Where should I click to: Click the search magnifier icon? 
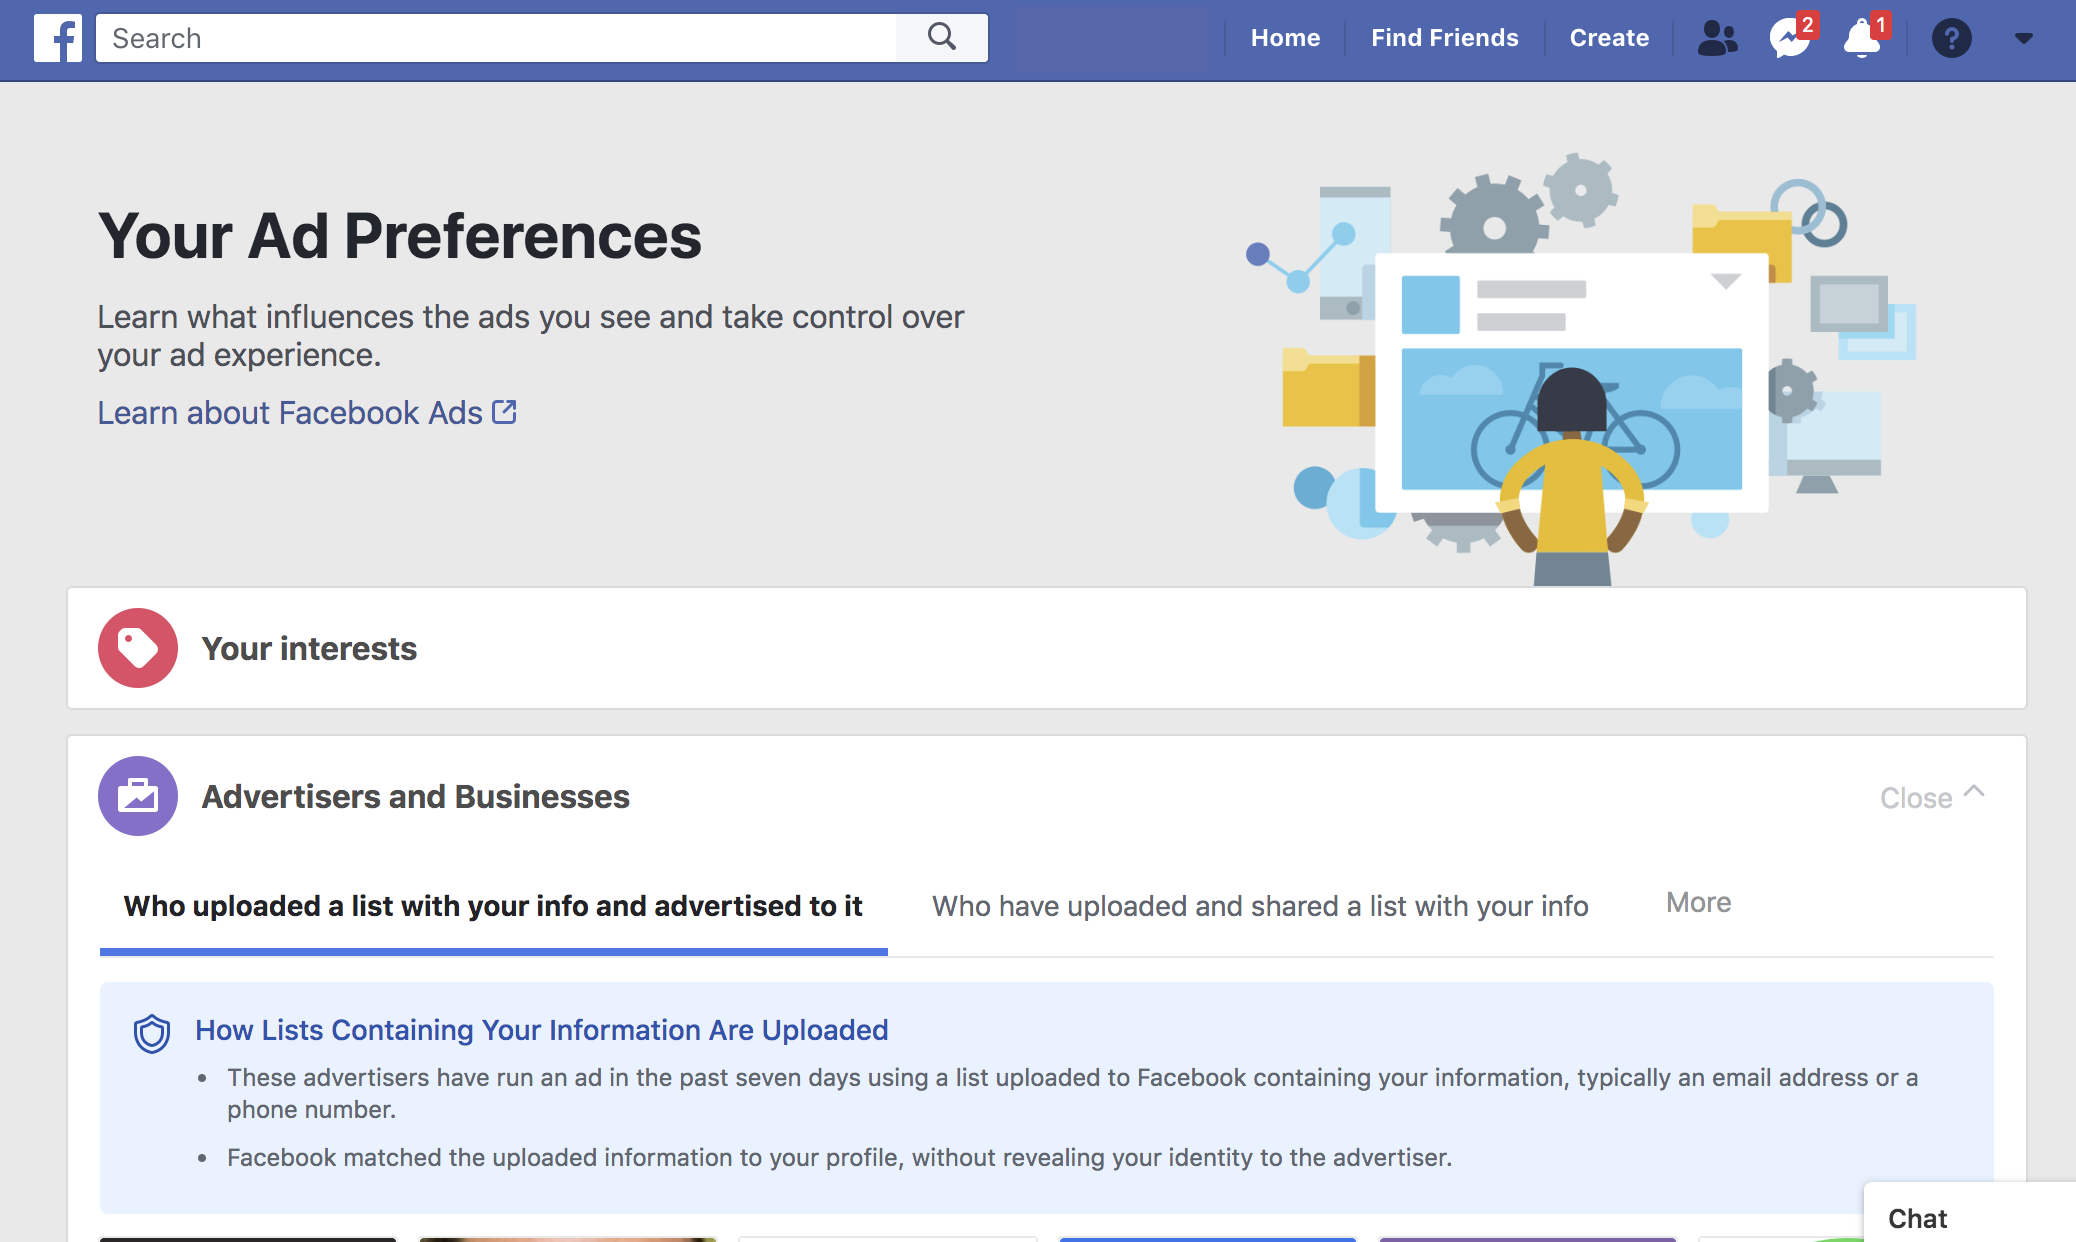pyautogui.click(x=941, y=38)
